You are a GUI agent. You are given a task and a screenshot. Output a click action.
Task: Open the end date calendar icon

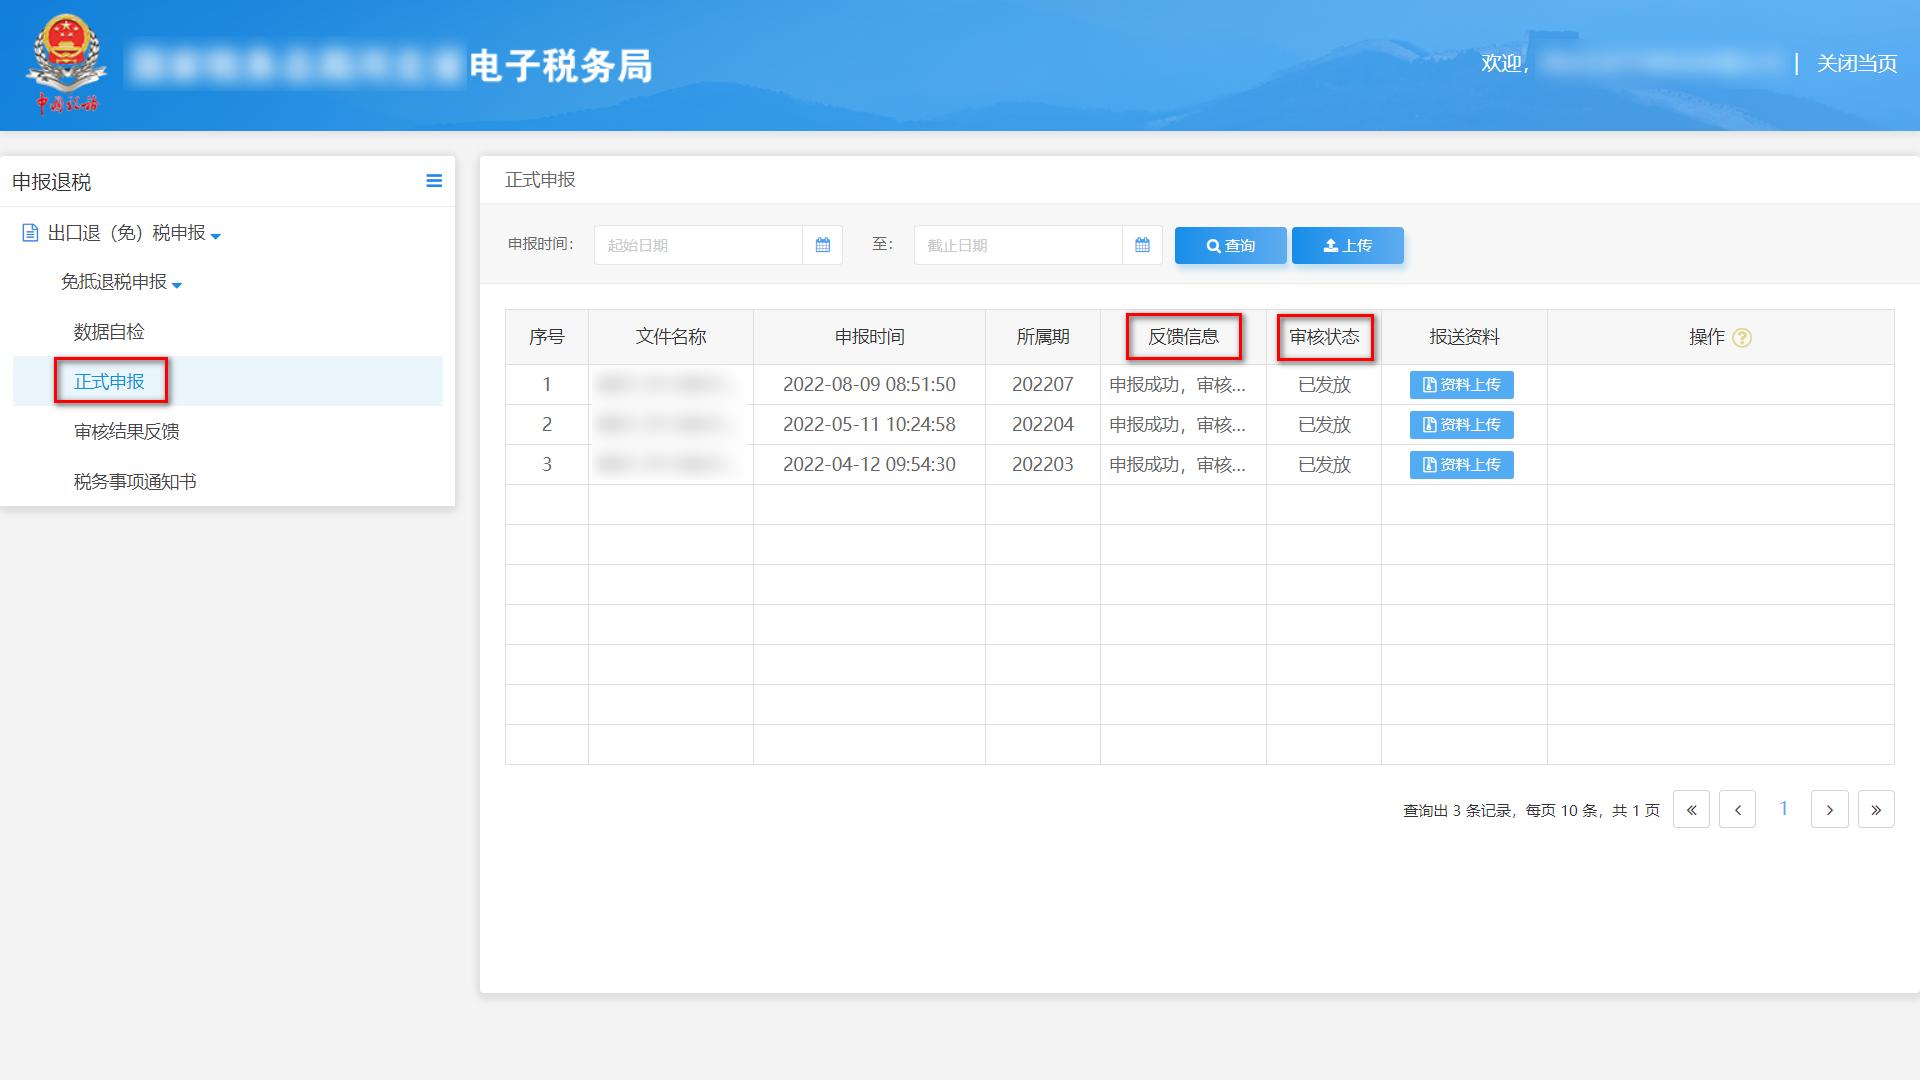click(x=1142, y=245)
